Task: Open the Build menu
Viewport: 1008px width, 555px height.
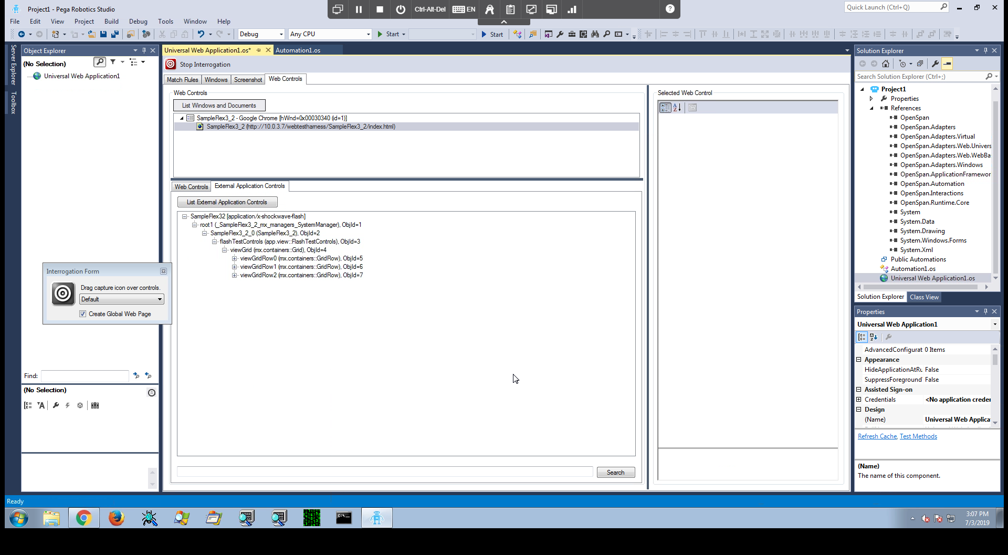Action: (111, 21)
